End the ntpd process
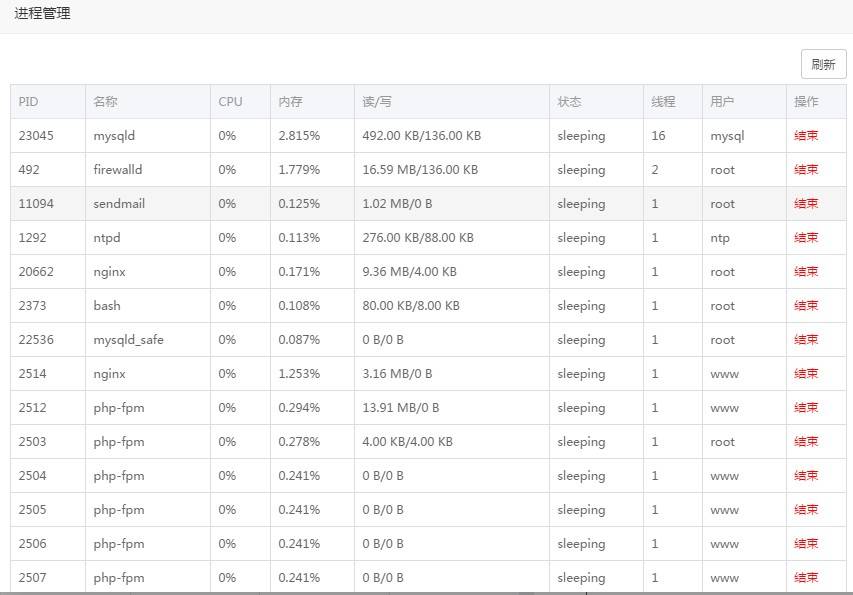The image size is (853, 595). pos(806,238)
